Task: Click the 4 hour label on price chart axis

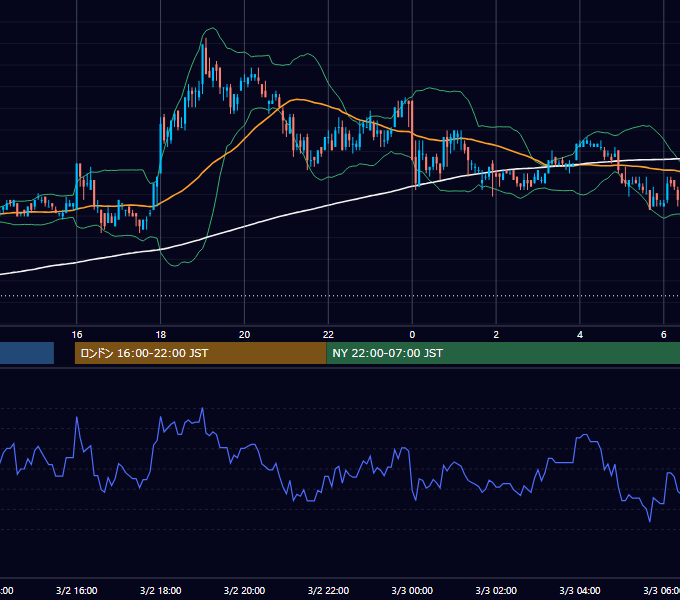Action: coord(580,334)
